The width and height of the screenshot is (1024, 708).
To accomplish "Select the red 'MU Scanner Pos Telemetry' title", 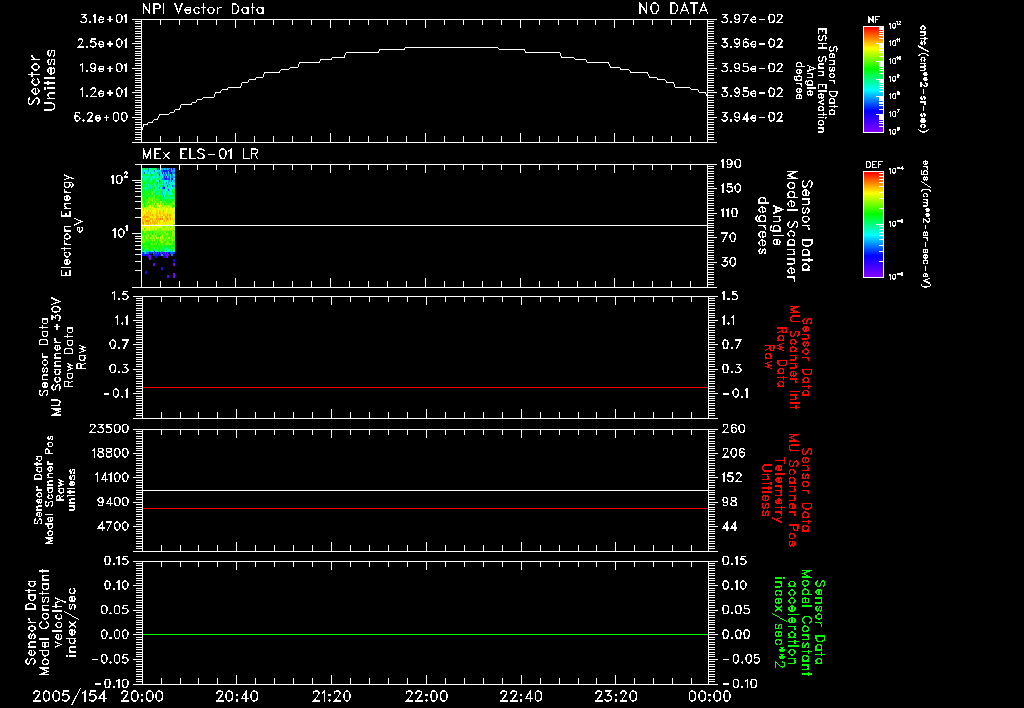I will 787,490.
